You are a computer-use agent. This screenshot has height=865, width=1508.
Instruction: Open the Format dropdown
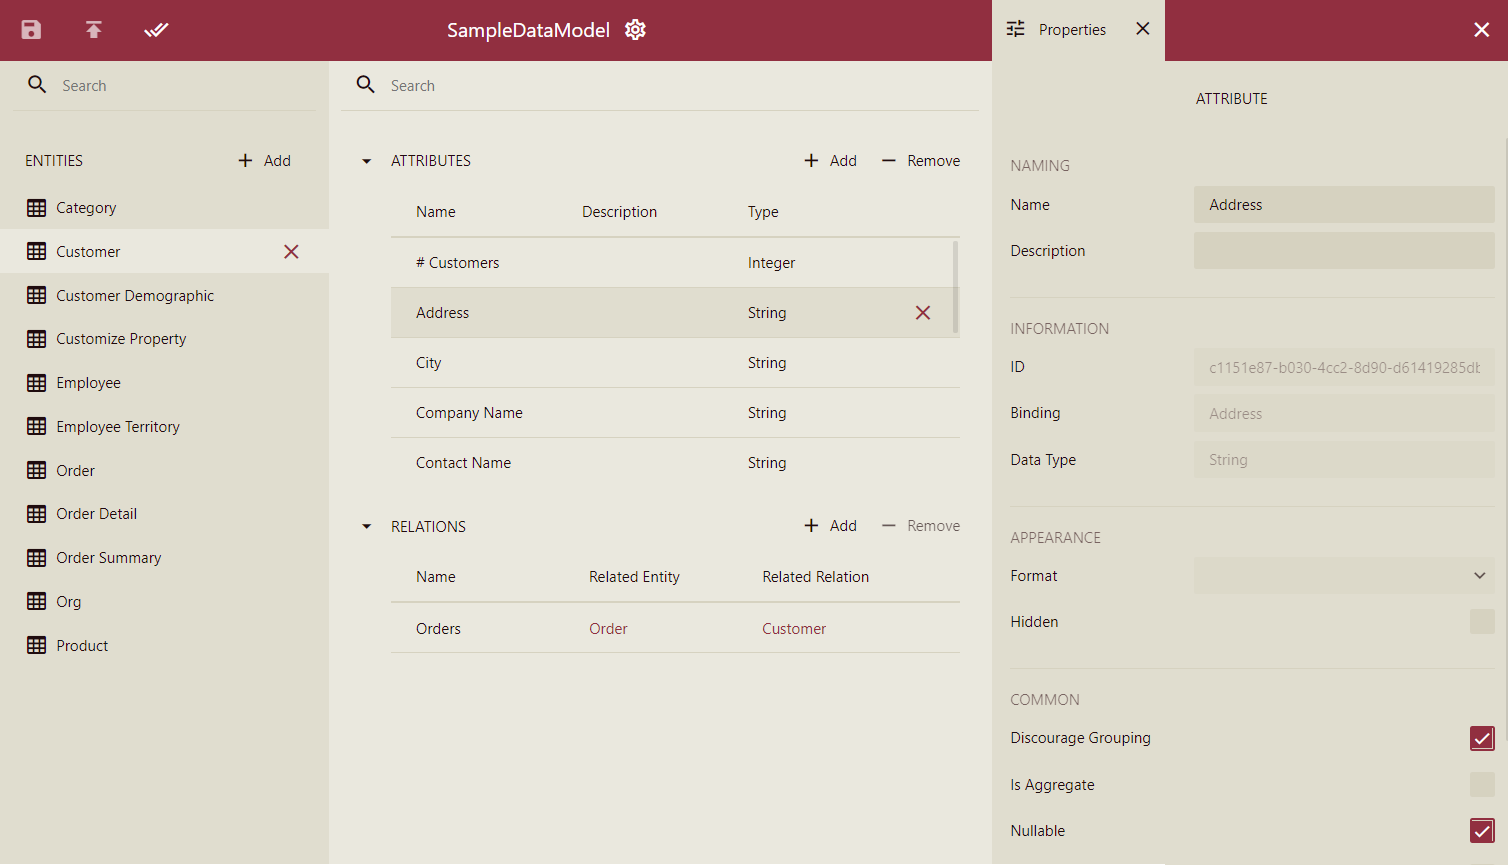click(1343, 576)
